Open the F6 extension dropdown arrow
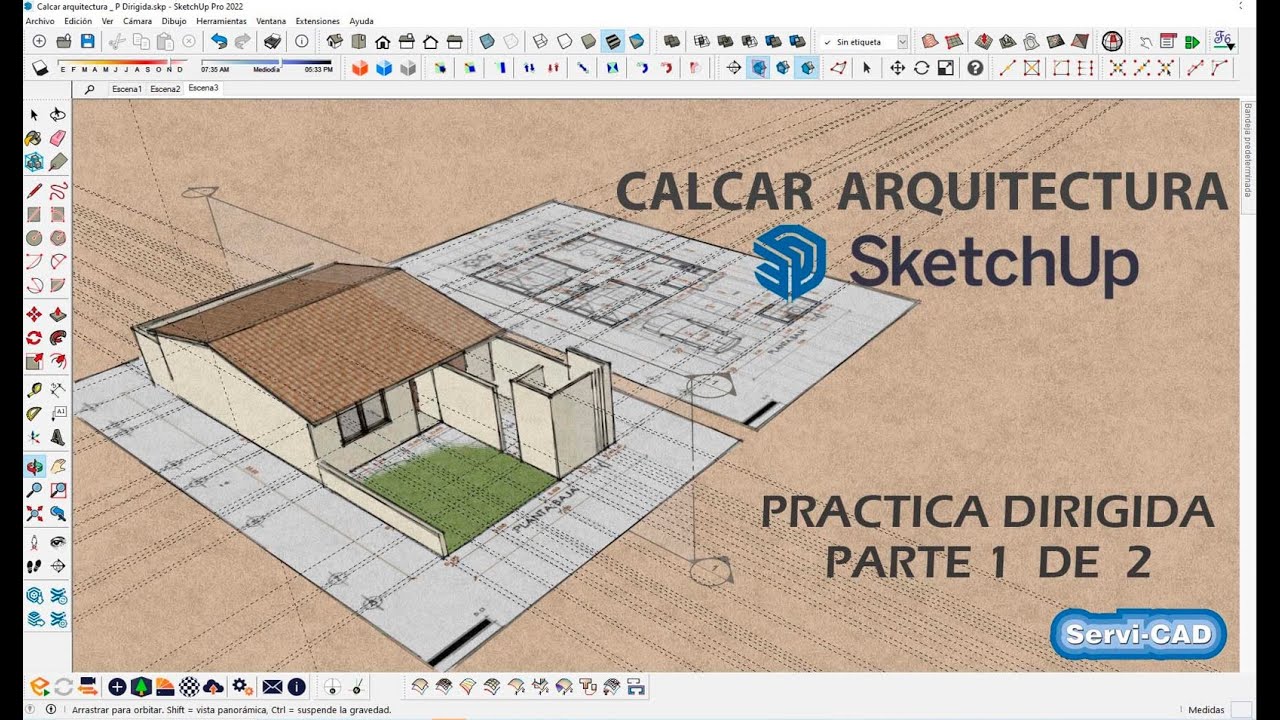This screenshot has width=1280, height=720. (1231, 47)
